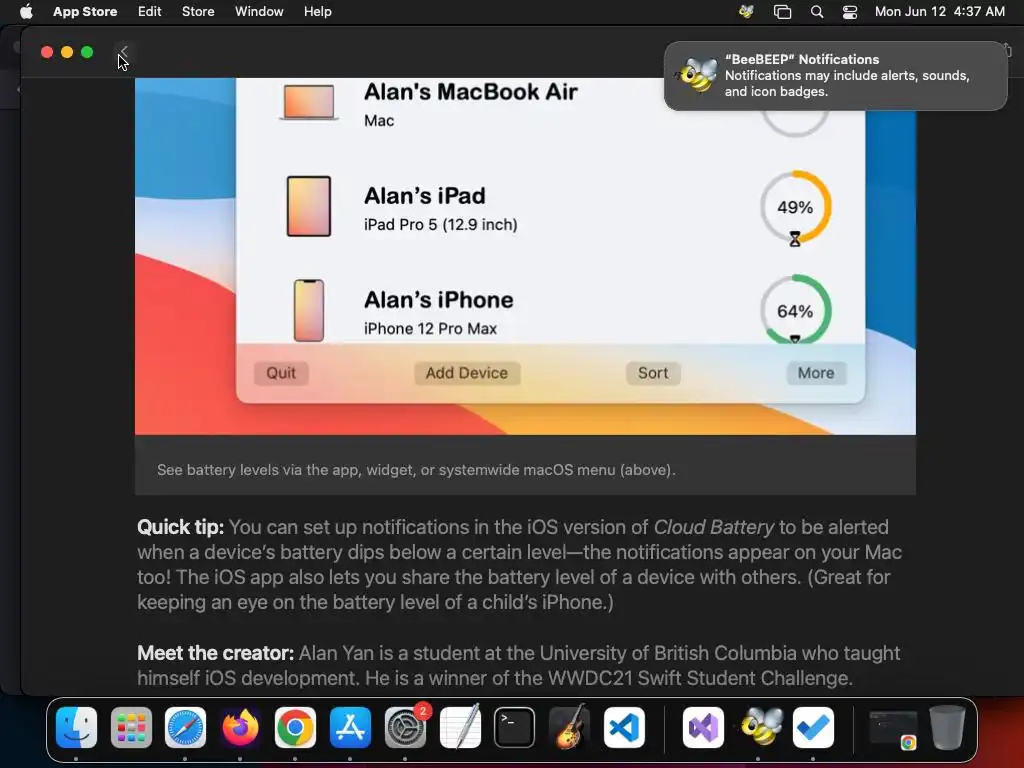Close the App Store window

pyautogui.click(x=46, y=52)
